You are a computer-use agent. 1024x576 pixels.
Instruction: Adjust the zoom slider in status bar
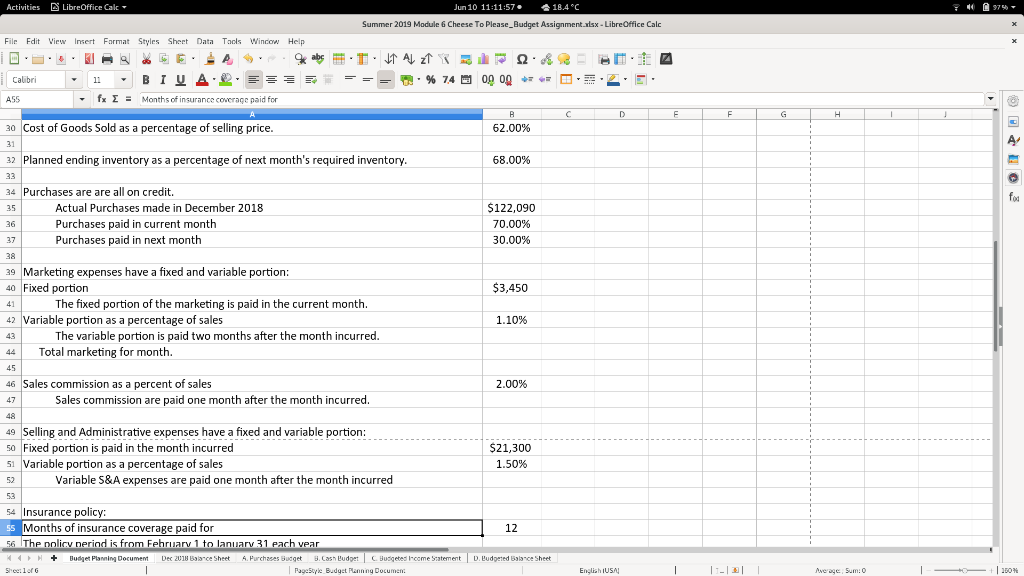pyautogui.click(x=964, y=570)
